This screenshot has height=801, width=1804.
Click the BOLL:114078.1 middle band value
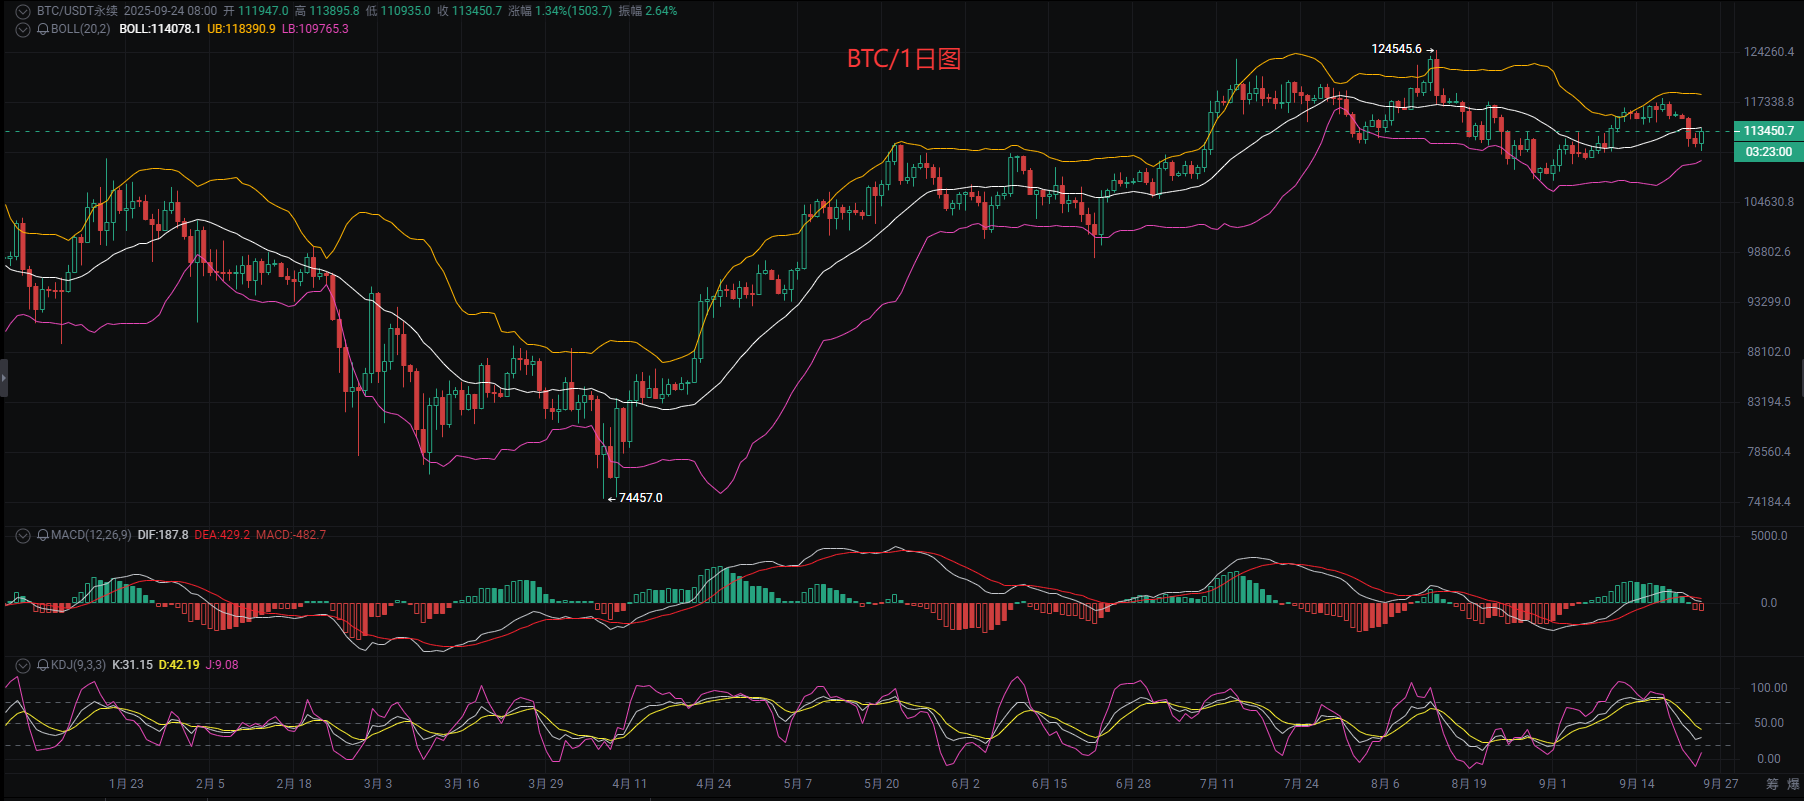pyautogui.click(x=160, y=29)
